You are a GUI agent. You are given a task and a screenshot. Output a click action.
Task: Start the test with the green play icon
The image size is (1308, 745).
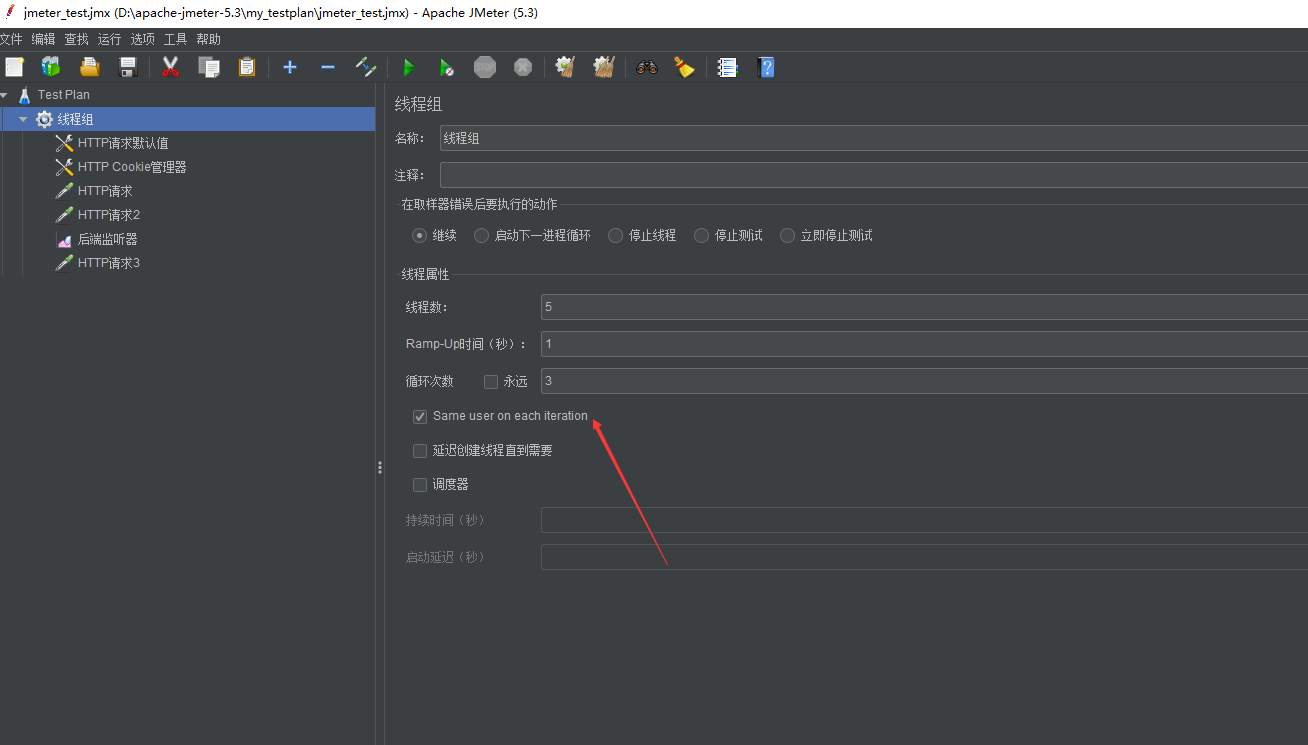(x=409, y=67)
